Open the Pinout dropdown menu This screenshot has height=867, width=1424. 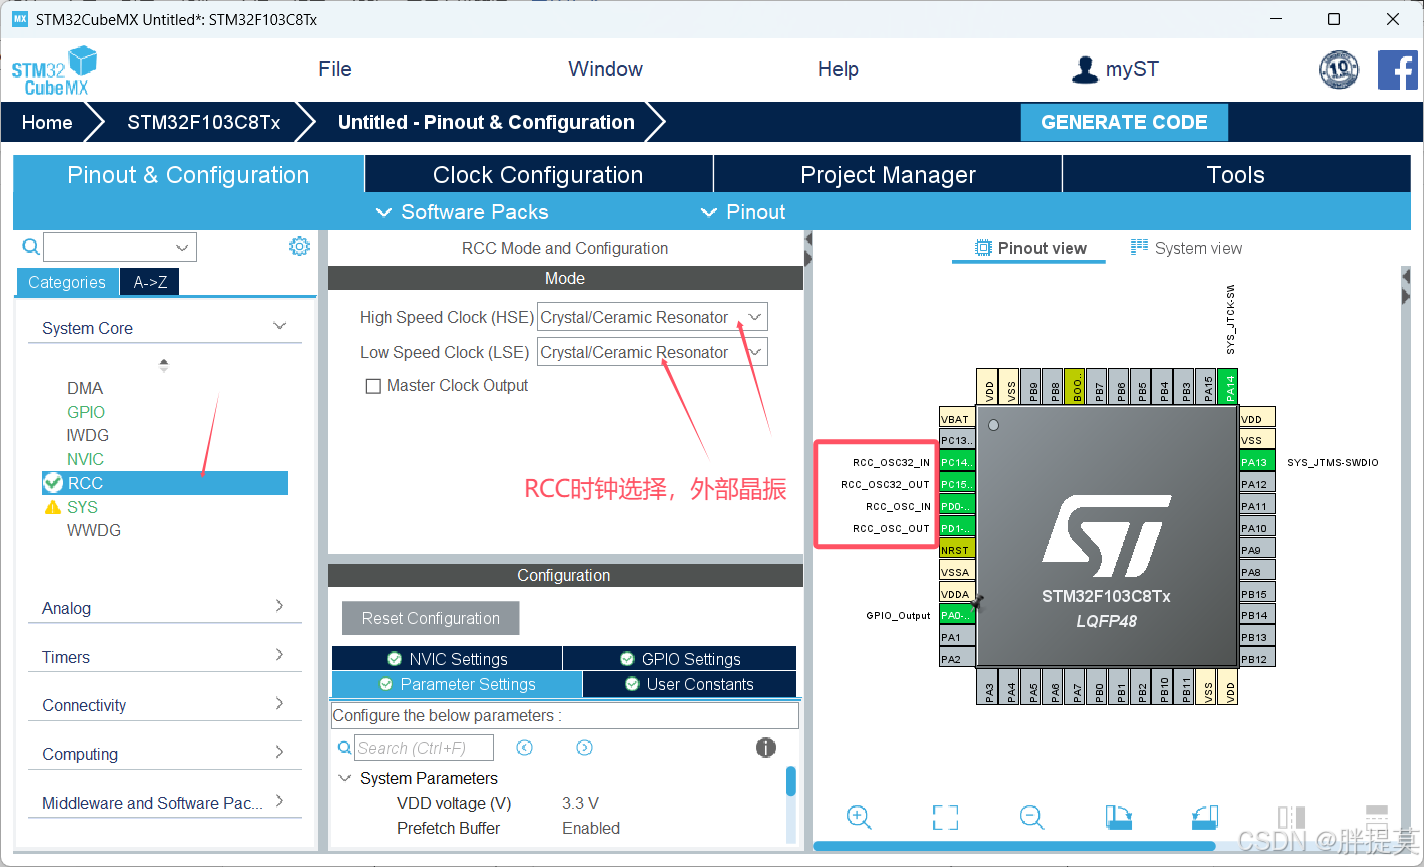tap(743, 212)
